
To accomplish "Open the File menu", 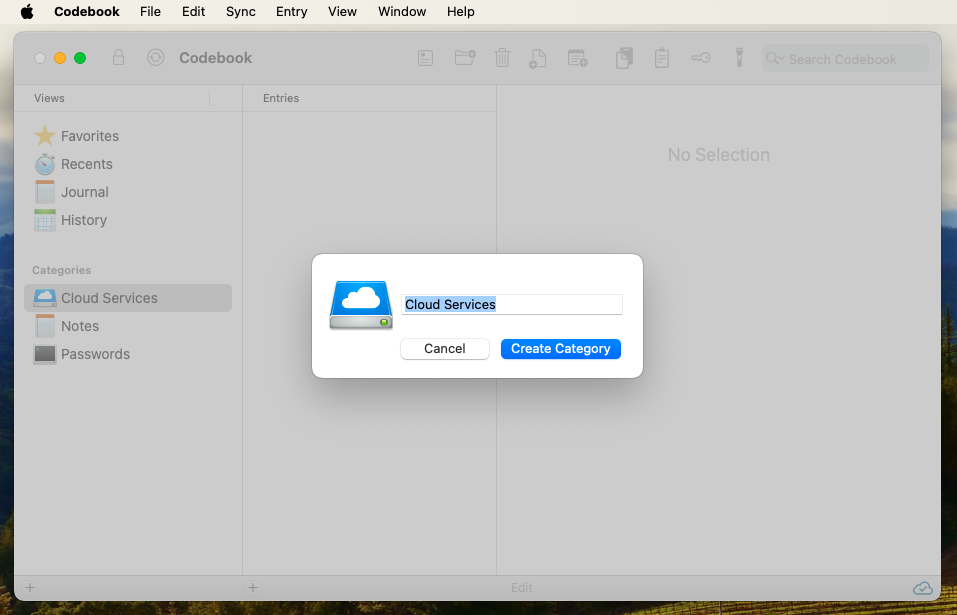I will click(150, 12).
